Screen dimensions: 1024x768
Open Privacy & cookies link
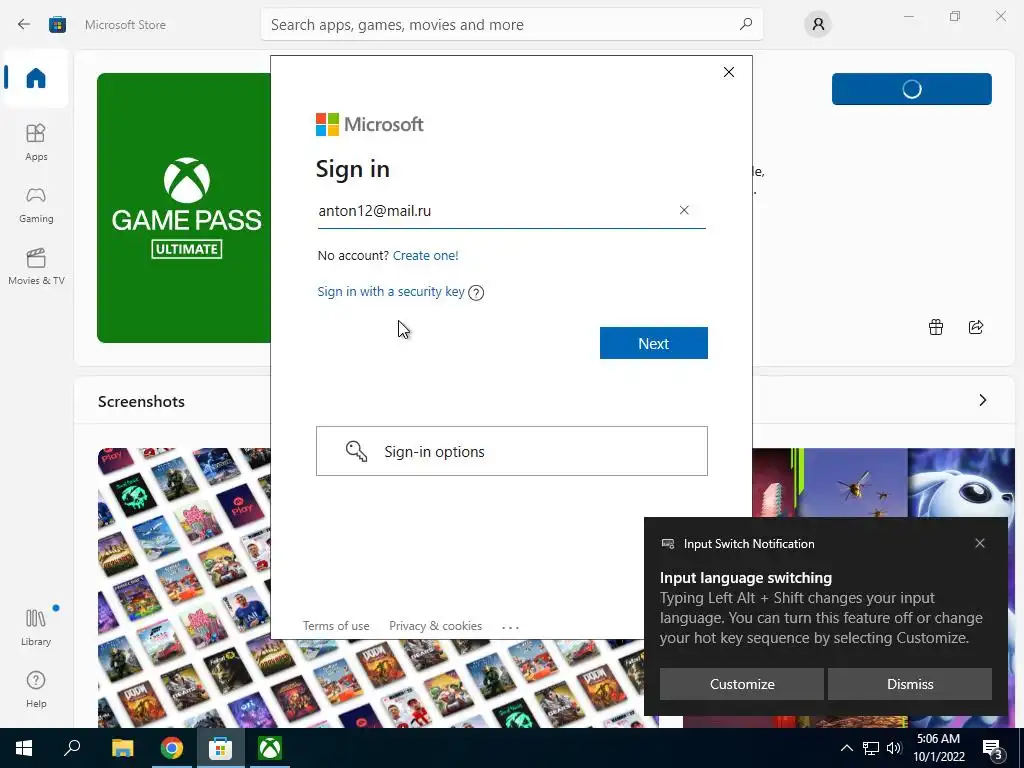pyautogui.click(x=435, y=626)
